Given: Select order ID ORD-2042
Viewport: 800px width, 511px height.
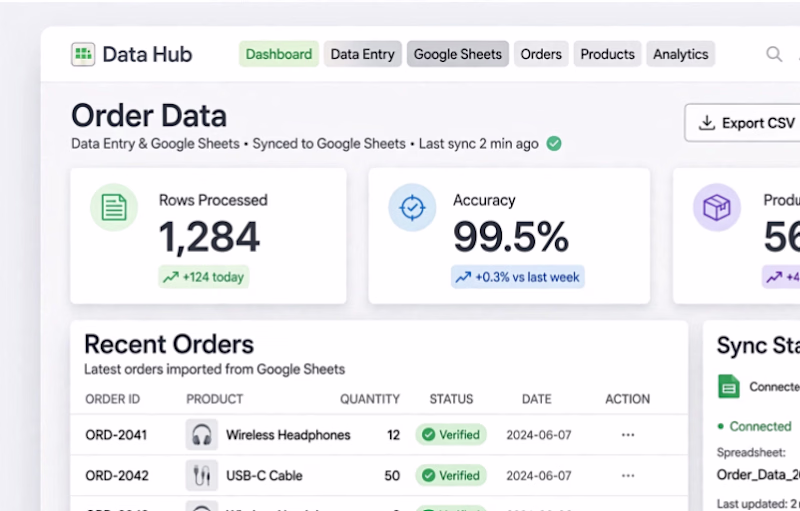Looking at the screenshot, I should [x=117, y=476].
